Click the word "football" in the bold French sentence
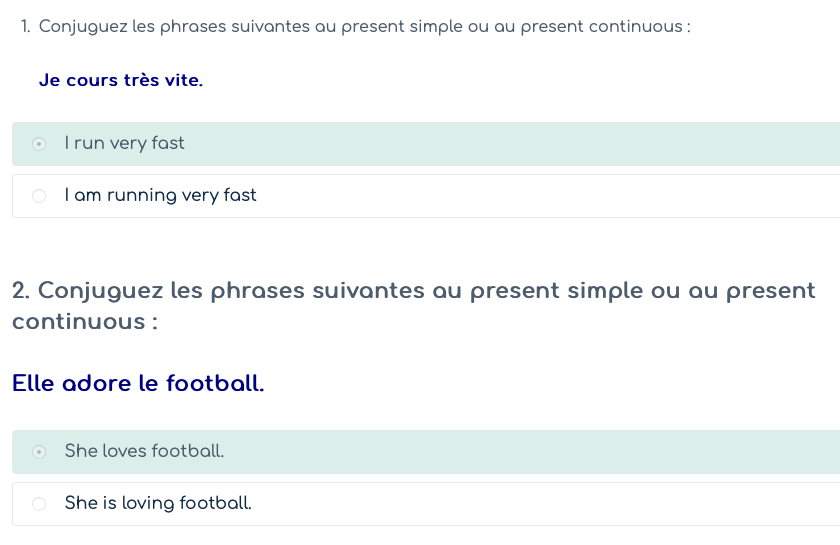Image resolution: width=840 pixels, height=545 pixels. tap(214, 383)
